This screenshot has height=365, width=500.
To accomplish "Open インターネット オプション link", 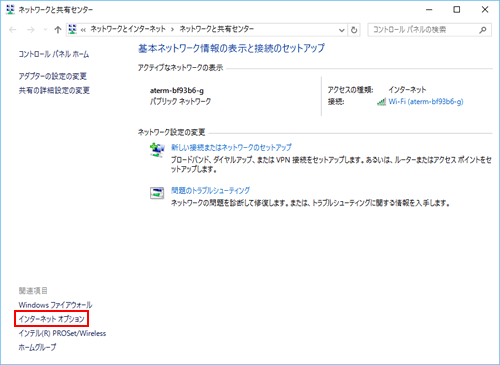I will pos(51,319).
